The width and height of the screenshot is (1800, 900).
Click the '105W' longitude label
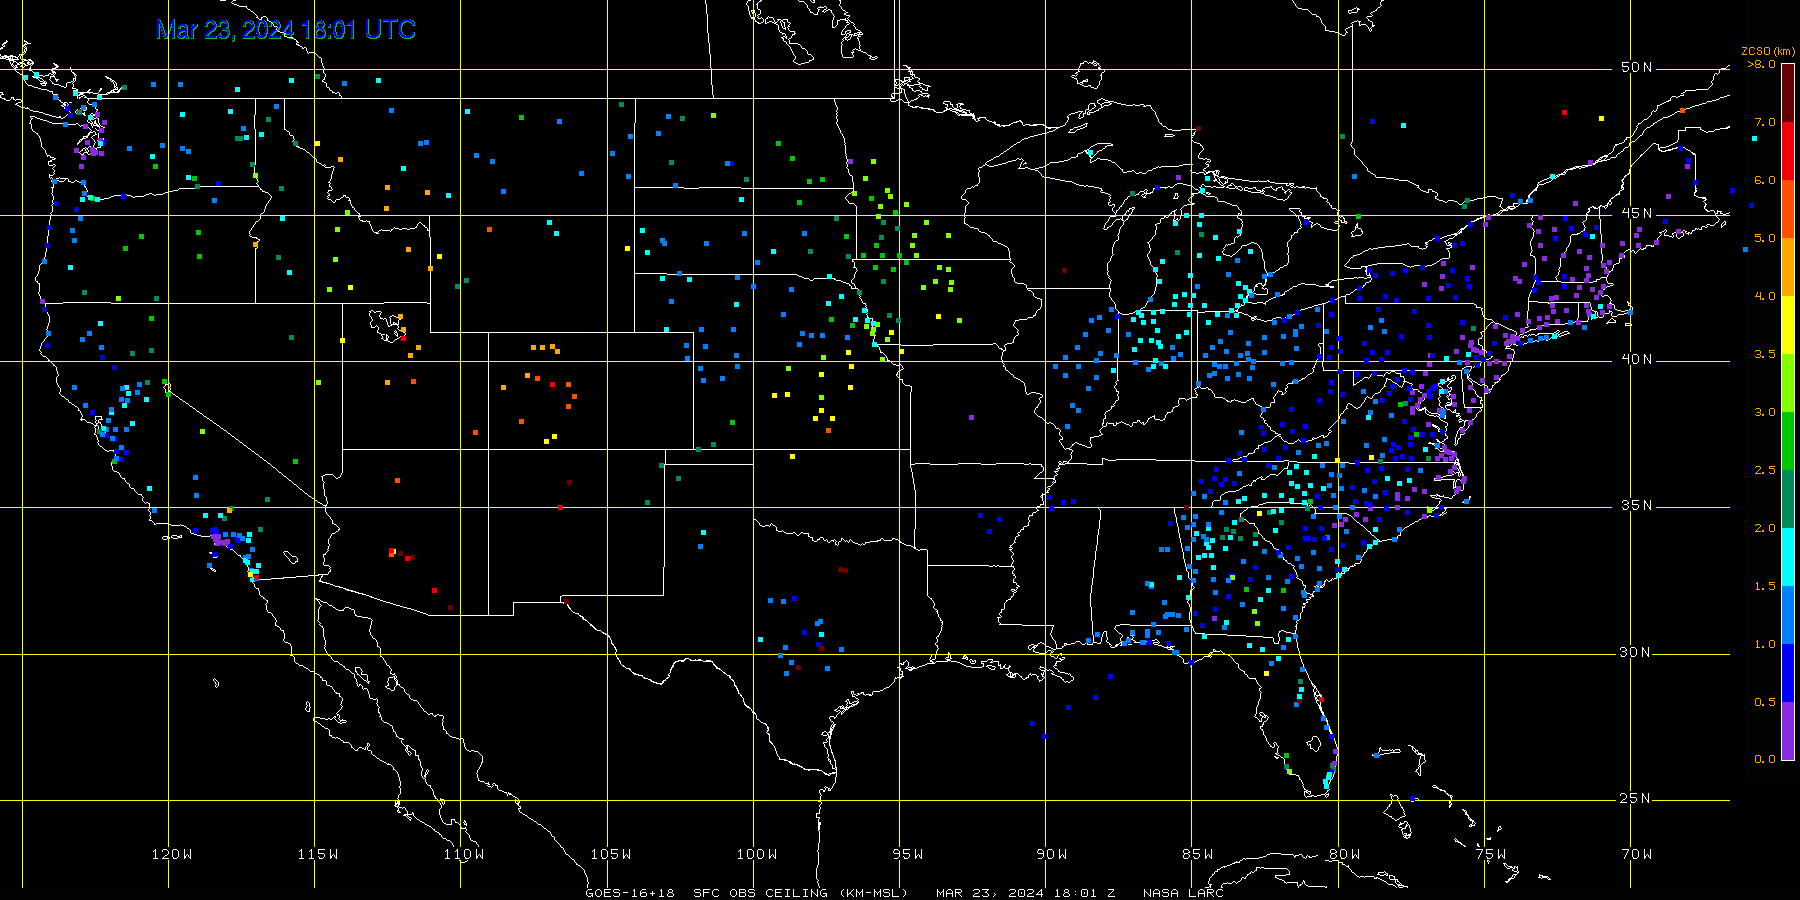pyautogui.click(x=611, y=854)
